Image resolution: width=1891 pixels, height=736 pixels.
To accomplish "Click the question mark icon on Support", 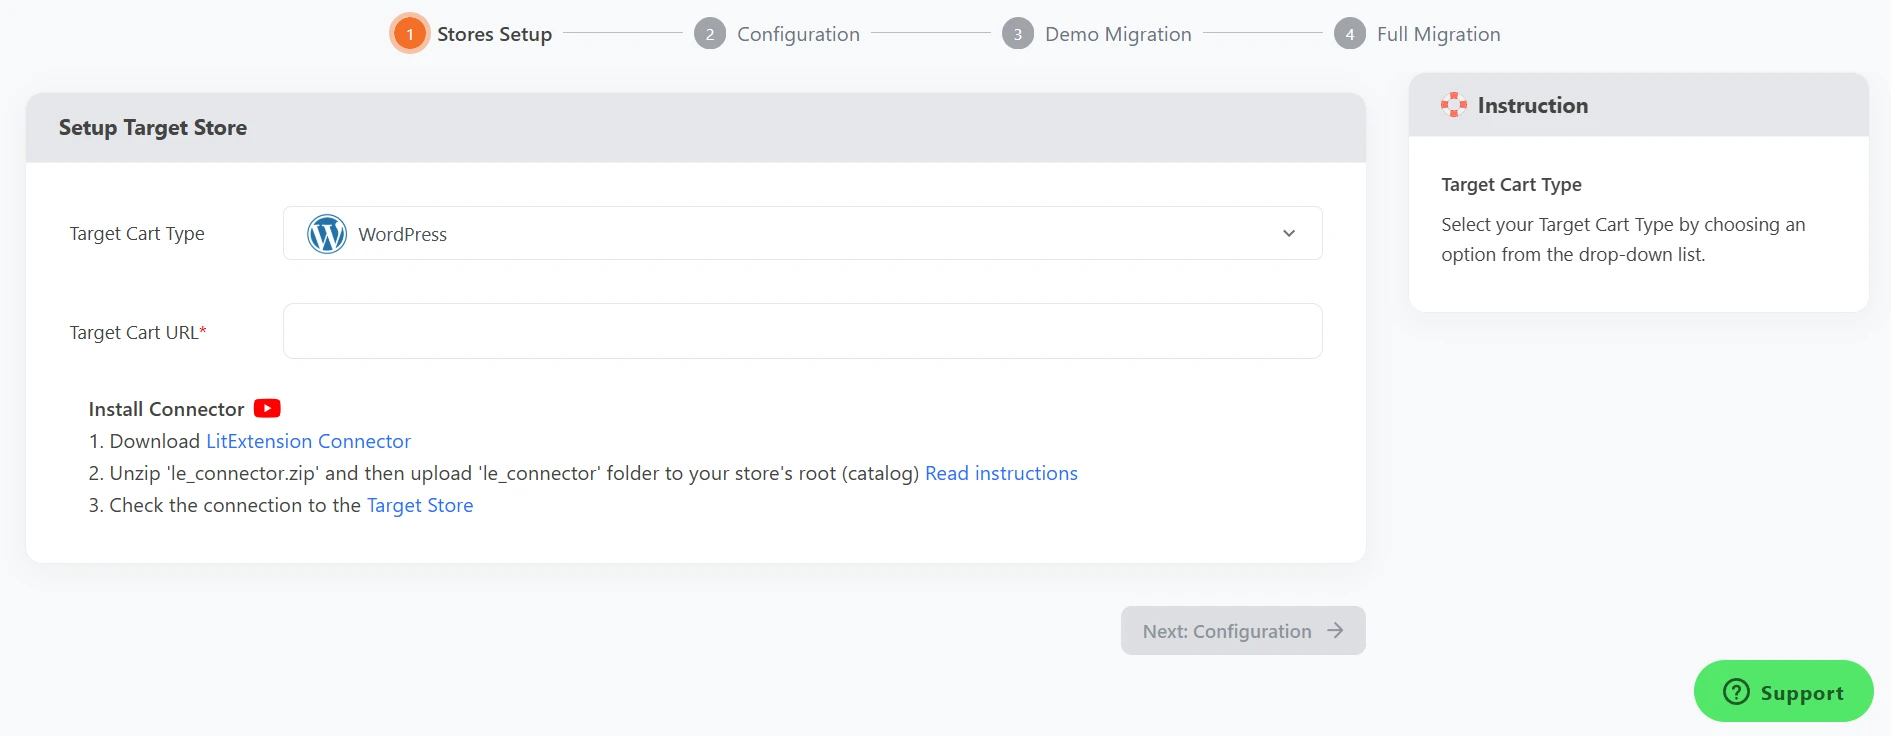I will (1736, 692).
